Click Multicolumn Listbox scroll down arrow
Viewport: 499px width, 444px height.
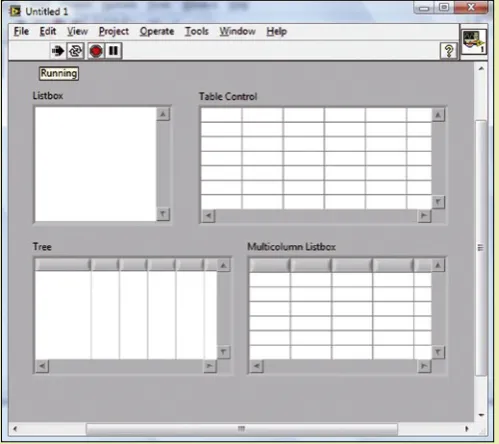click(438, 352)
